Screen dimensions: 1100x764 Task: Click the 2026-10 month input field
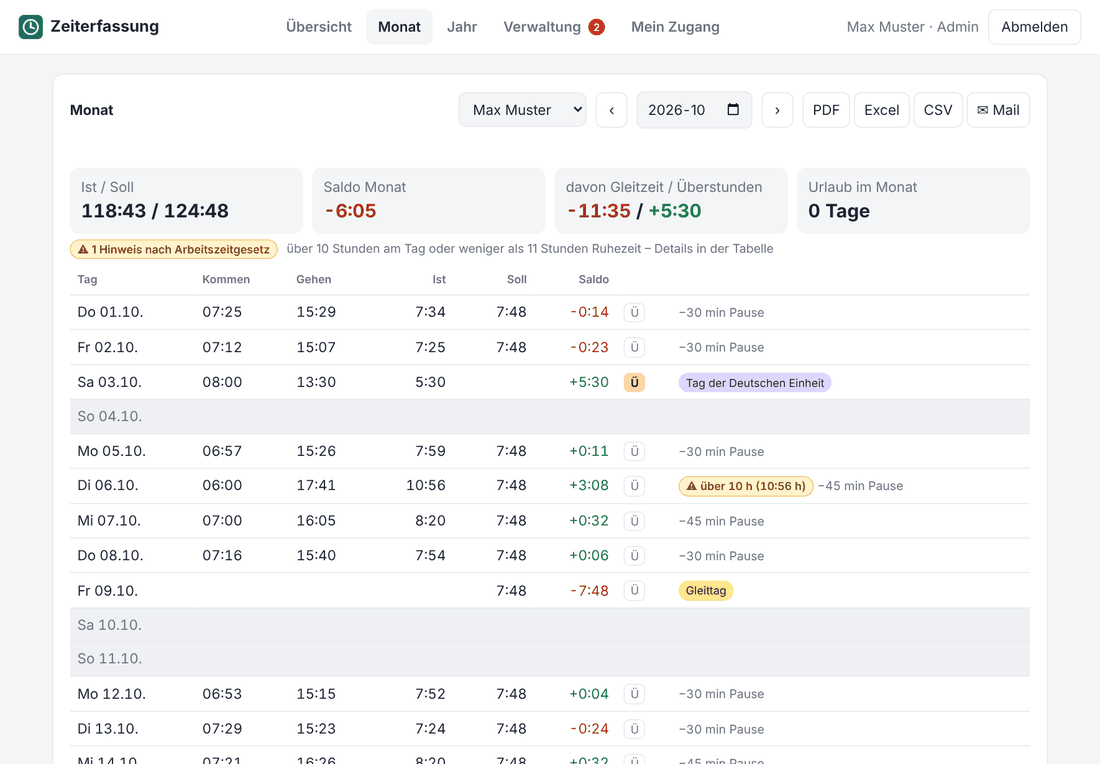tap(694, 110)
